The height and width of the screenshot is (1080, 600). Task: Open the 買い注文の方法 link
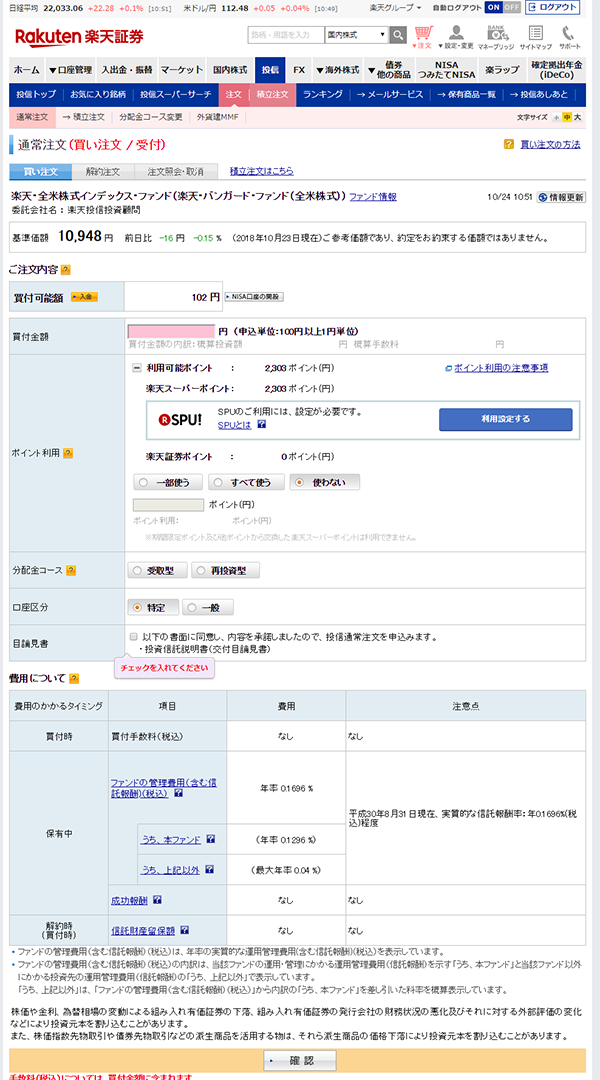tap(550, 144)
